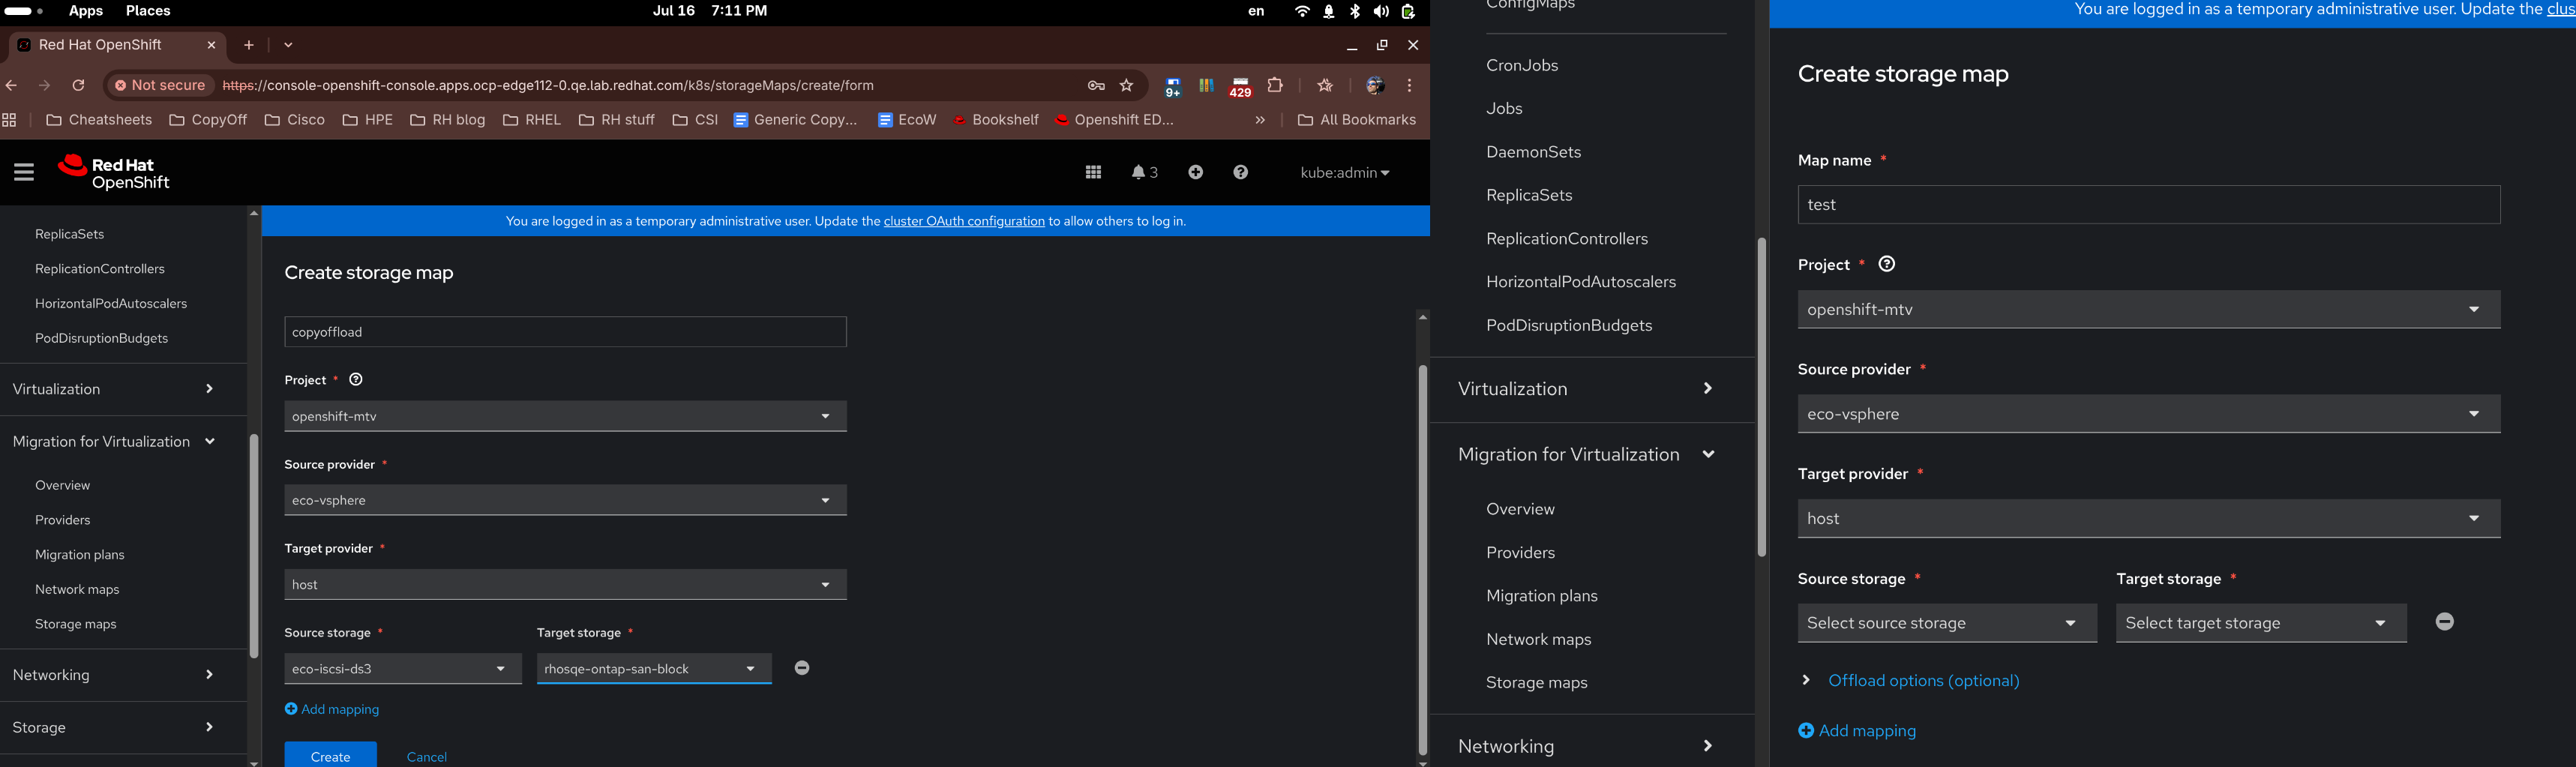Viewport: 2576px width, 767px height.
Task: Click the volume icon in the system top bar
Action: click(1381, 11)
